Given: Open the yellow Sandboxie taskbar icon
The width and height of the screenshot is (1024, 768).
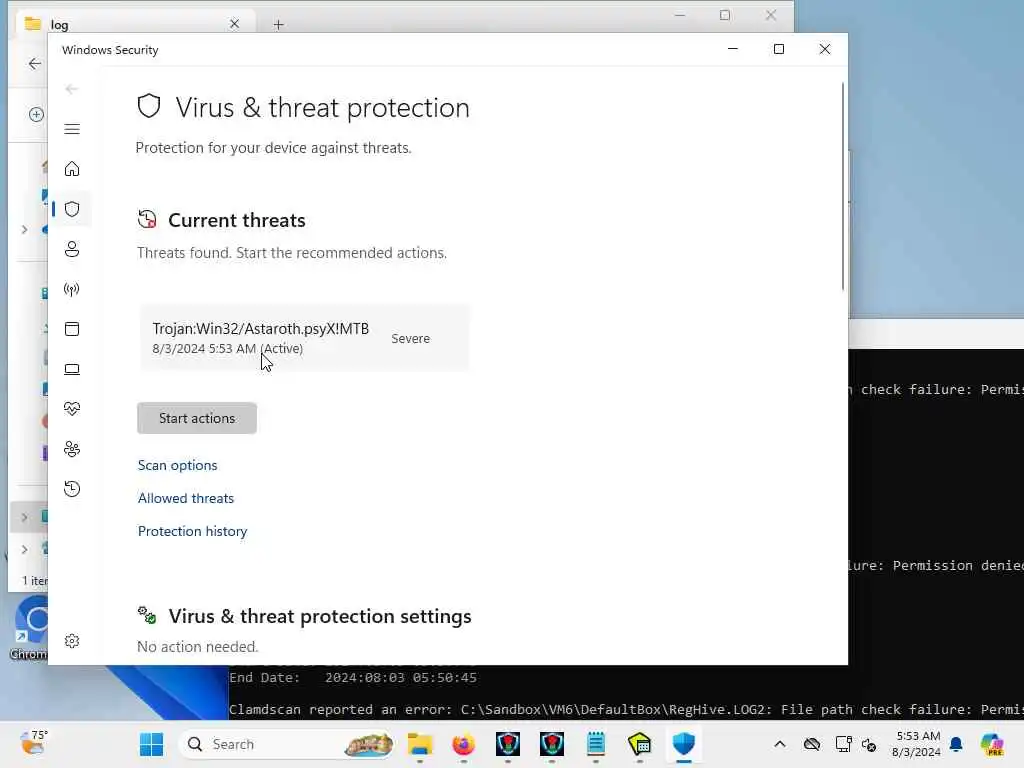Looking at the screenshot, I should pyautogui.click(x=639, y=744).
